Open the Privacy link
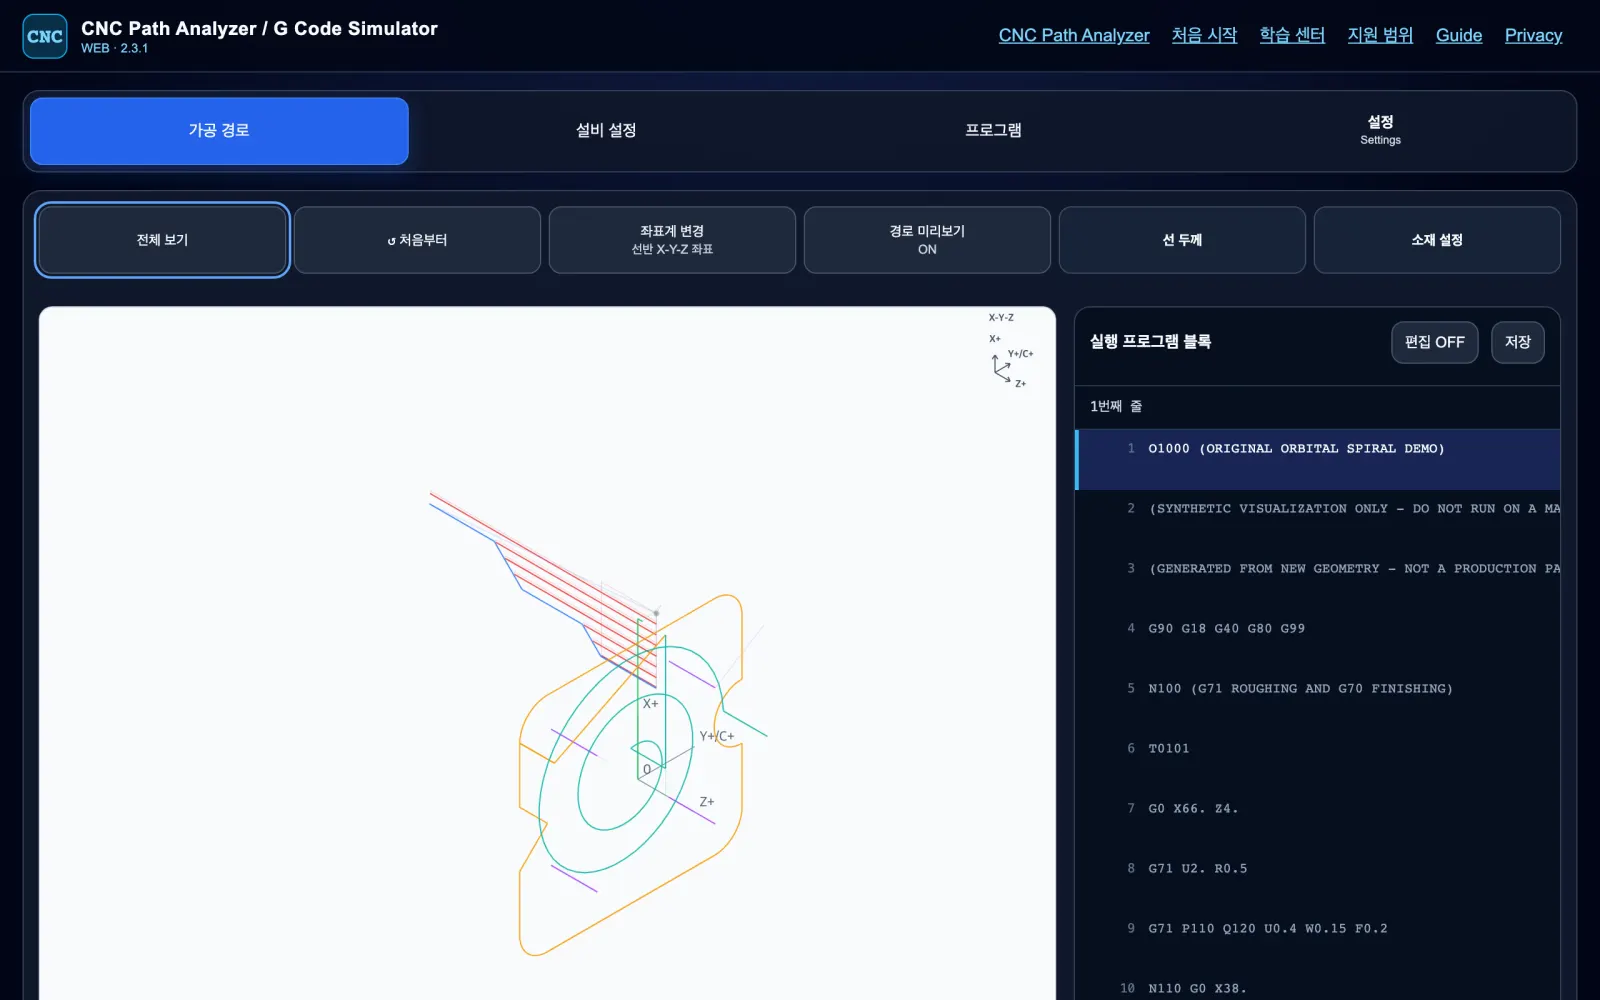 [1533, 35]
